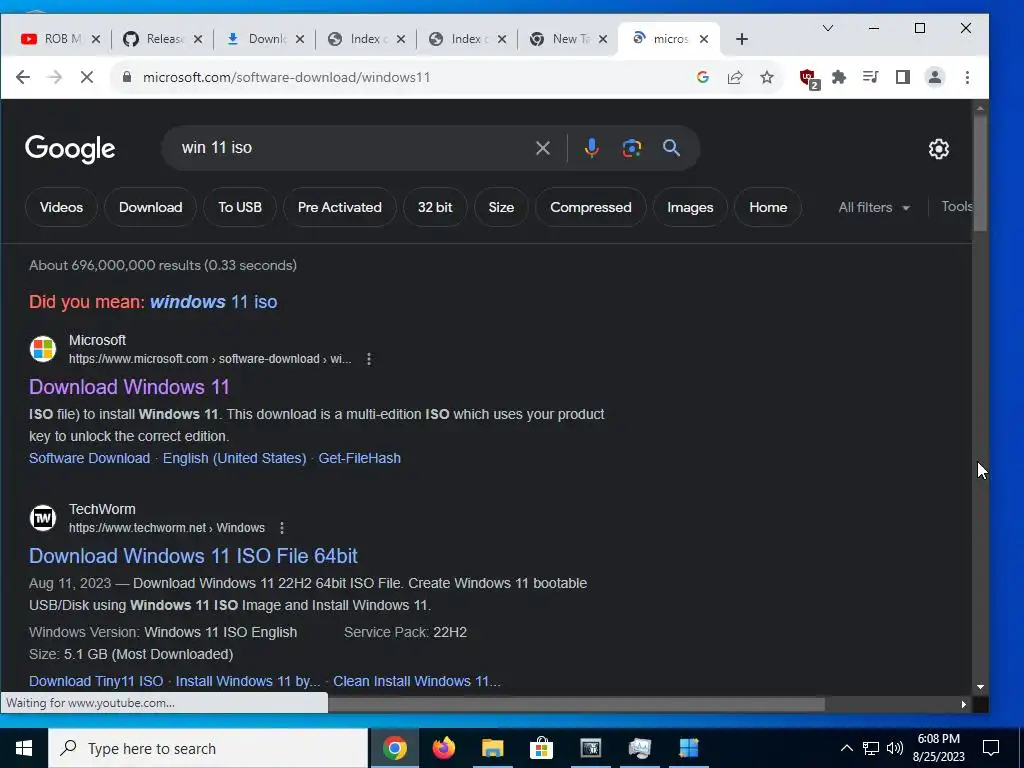Open the Software Download sitelink
The image size is (1024, 768).
tap(89, 458)
